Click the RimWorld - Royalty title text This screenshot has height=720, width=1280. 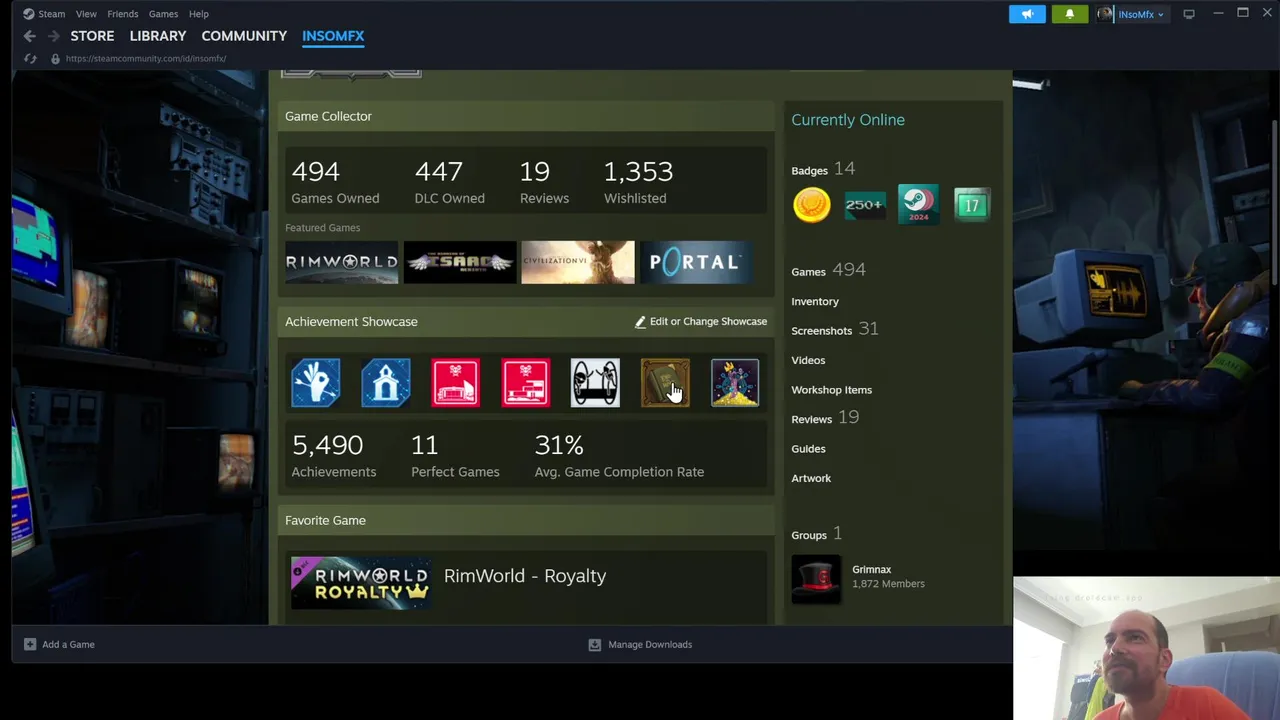[525, 576]
